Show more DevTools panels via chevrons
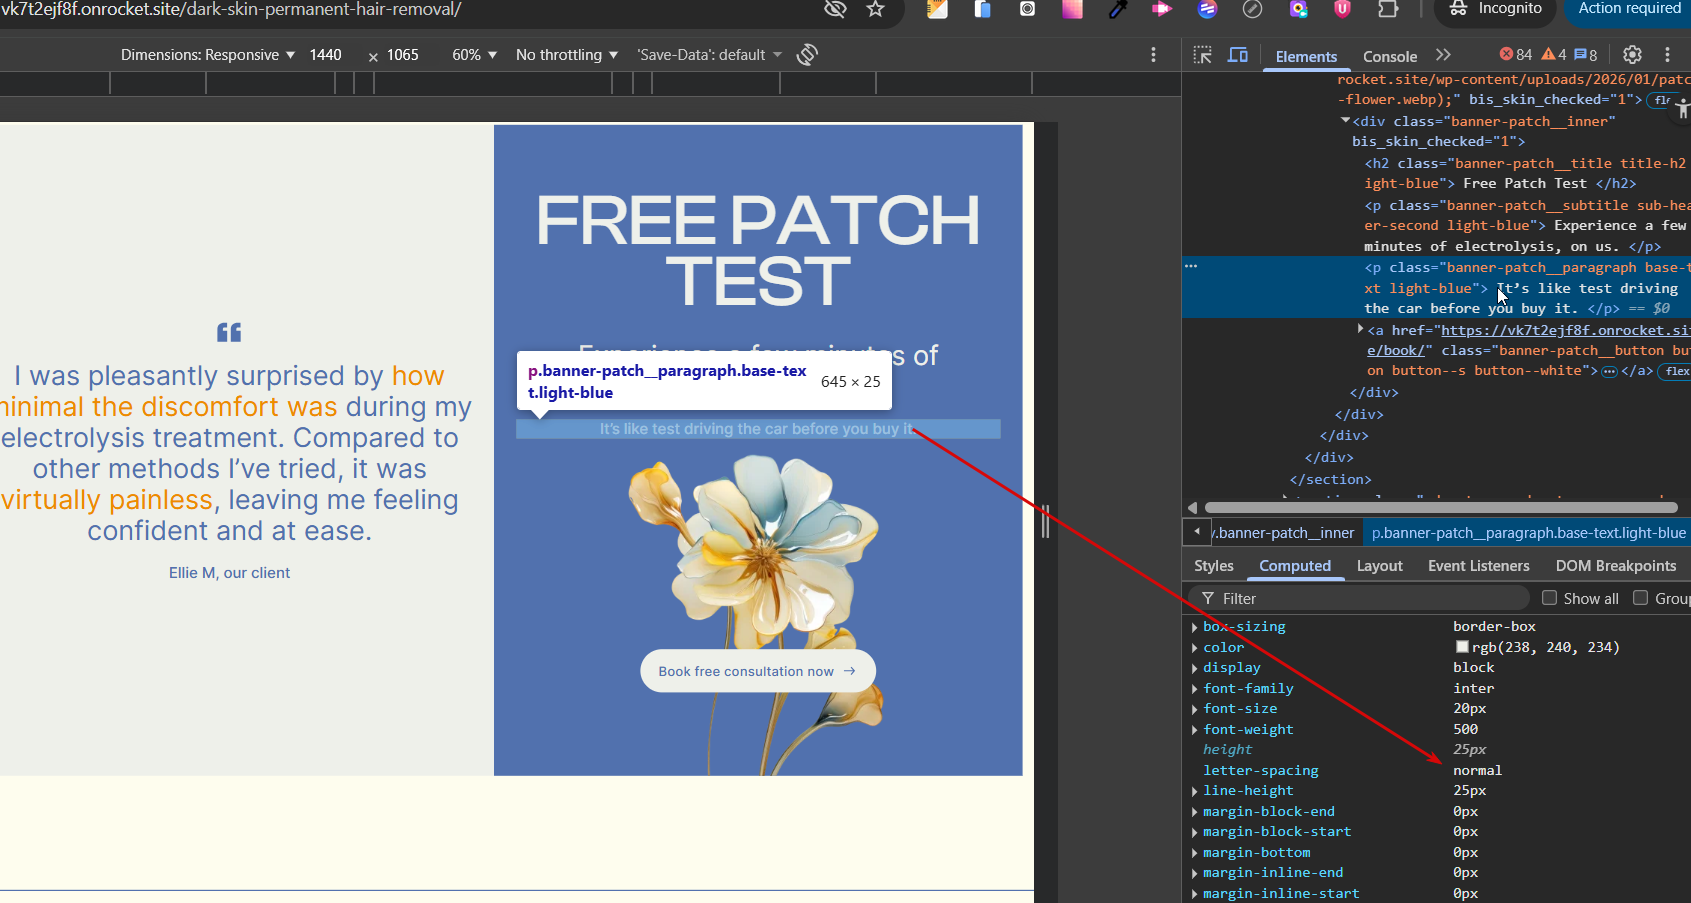The width and height of the screenshot is (1691, 903). pos(1443,55)
